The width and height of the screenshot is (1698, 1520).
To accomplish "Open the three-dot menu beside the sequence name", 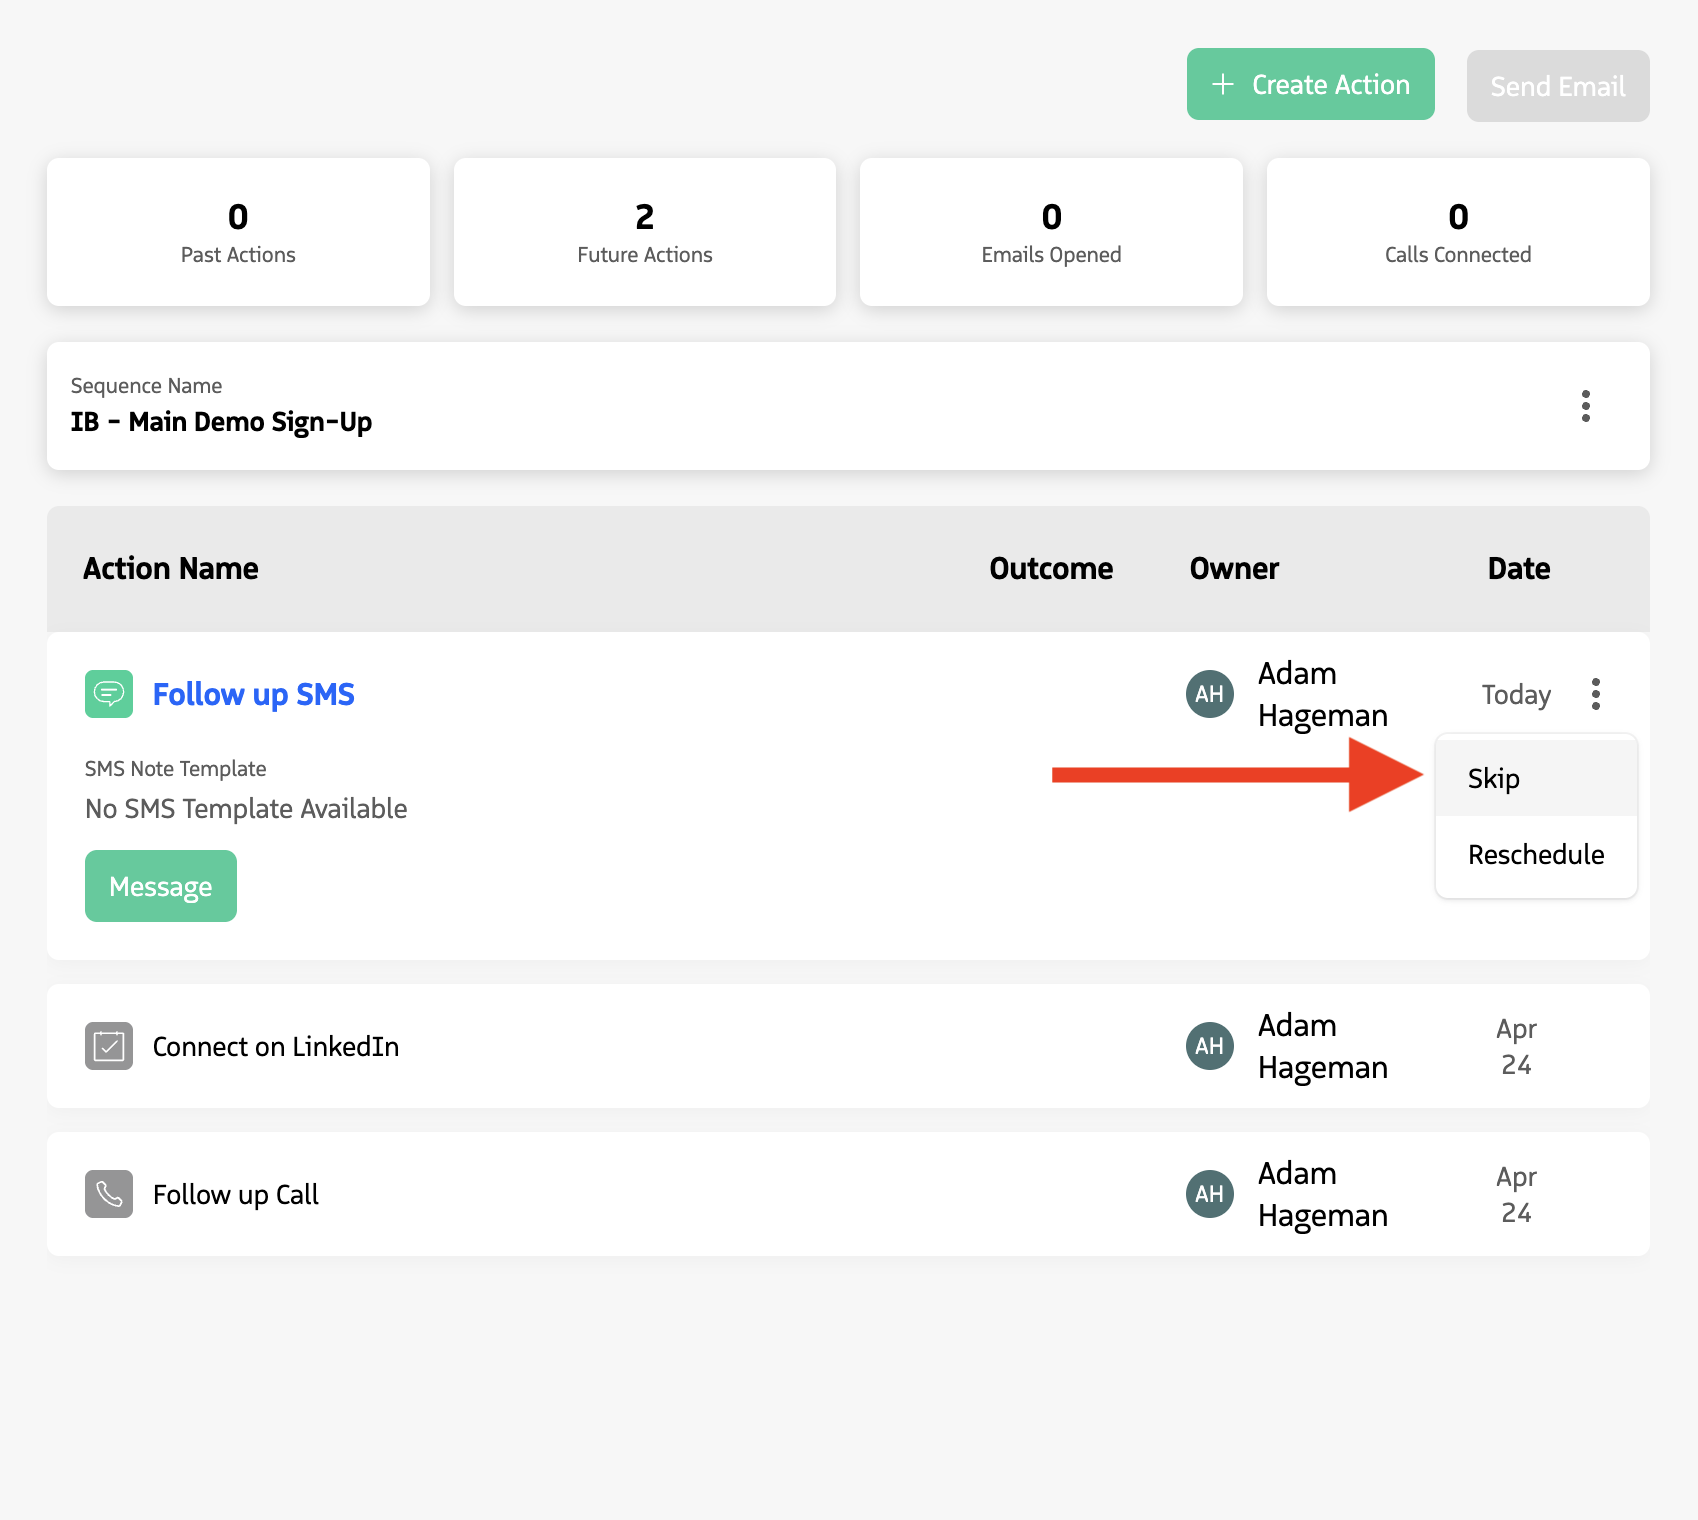I will click(1586, 407).
